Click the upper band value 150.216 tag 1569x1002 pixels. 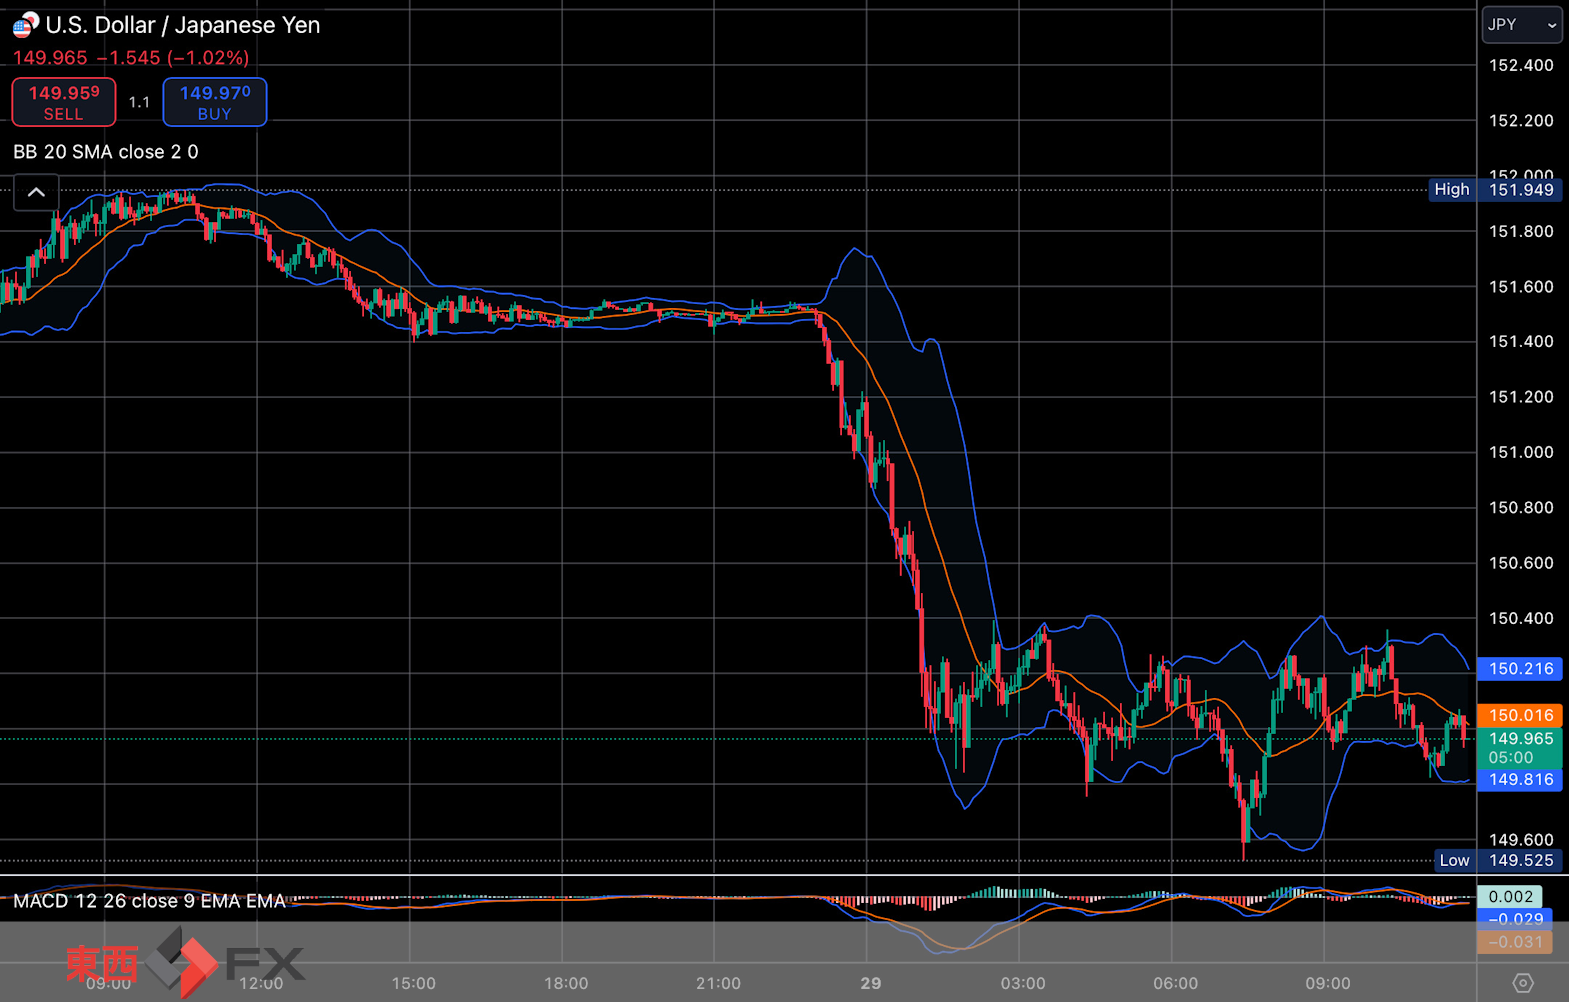pyautogui.click(x=1520, y=669)
